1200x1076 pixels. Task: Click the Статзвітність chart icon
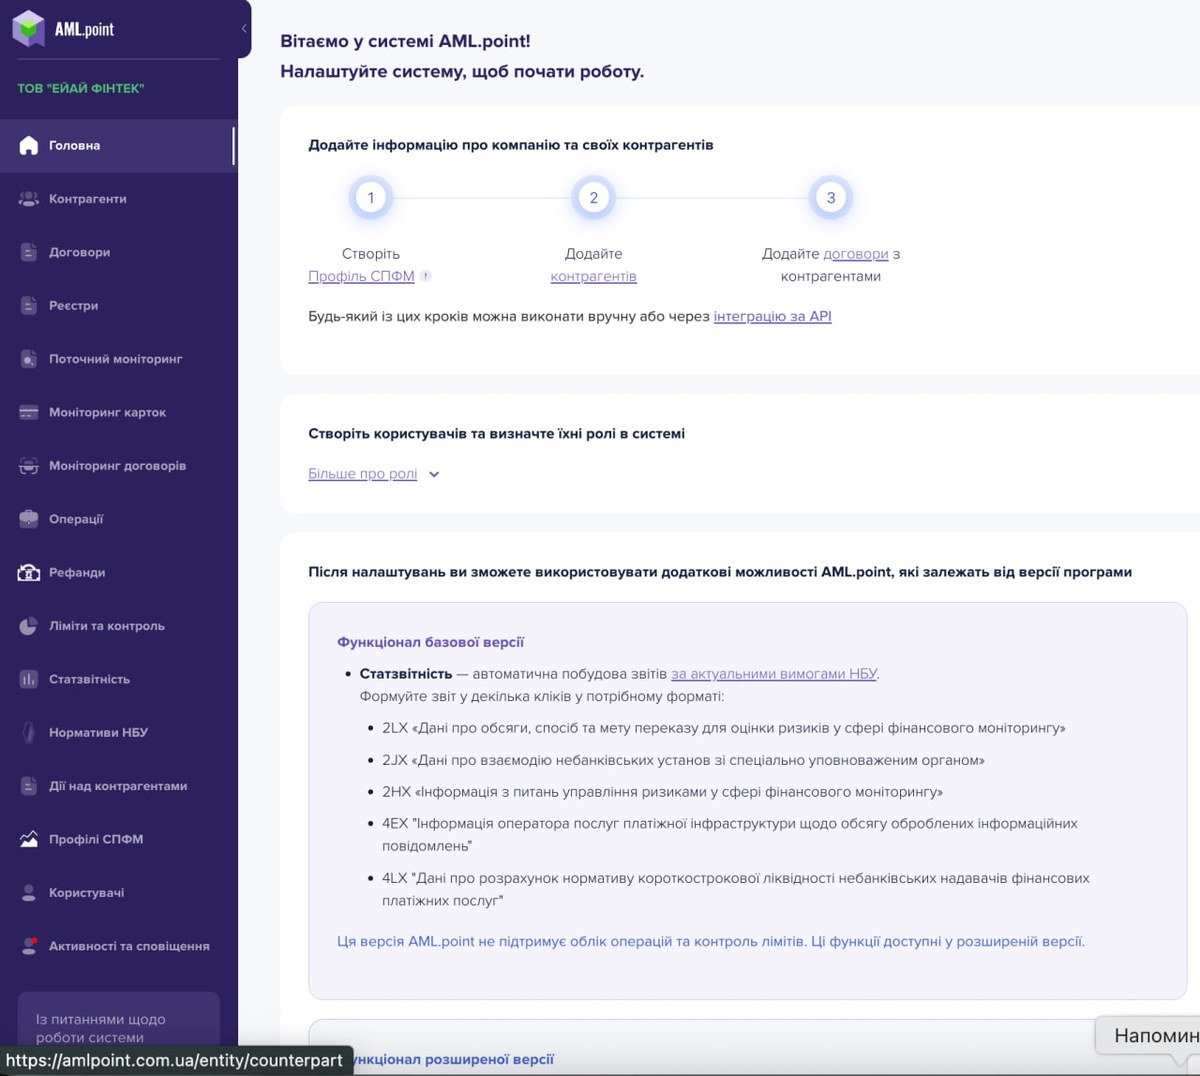29,679
